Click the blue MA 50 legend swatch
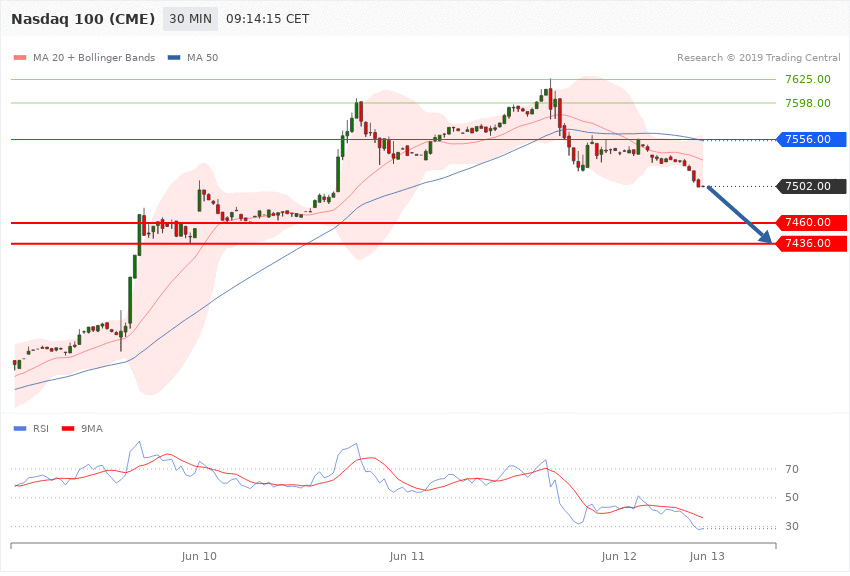 tap(174, 57)
